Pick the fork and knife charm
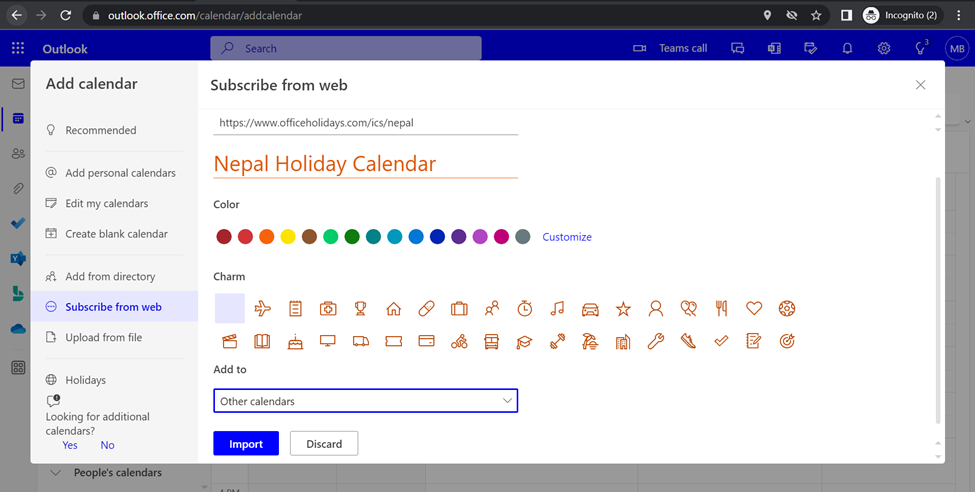 coord(721,309)
